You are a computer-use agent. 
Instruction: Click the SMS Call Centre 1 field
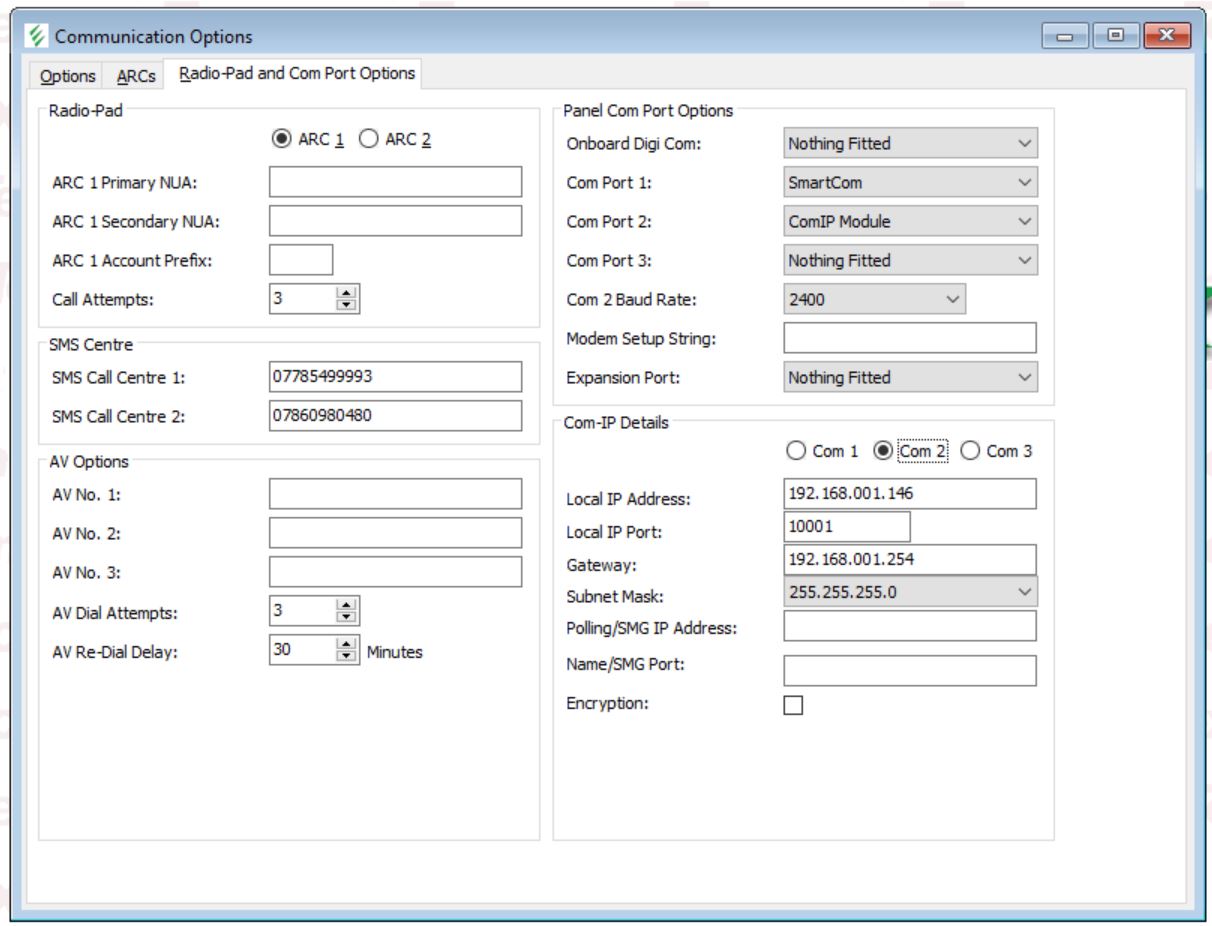pos(395,377)
